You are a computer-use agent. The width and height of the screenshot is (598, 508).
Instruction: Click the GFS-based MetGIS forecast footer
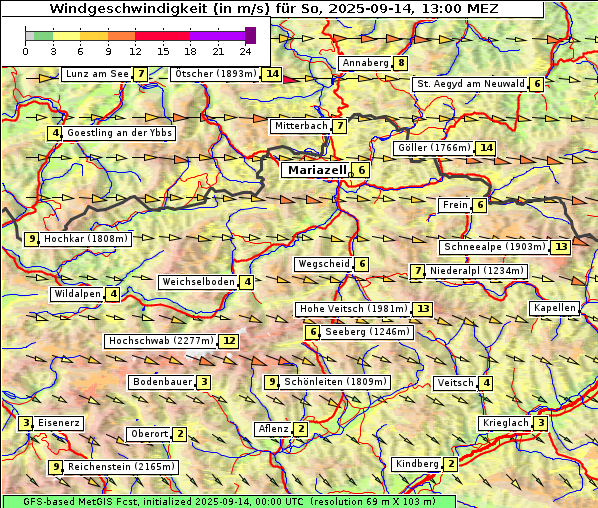(229, 502)
